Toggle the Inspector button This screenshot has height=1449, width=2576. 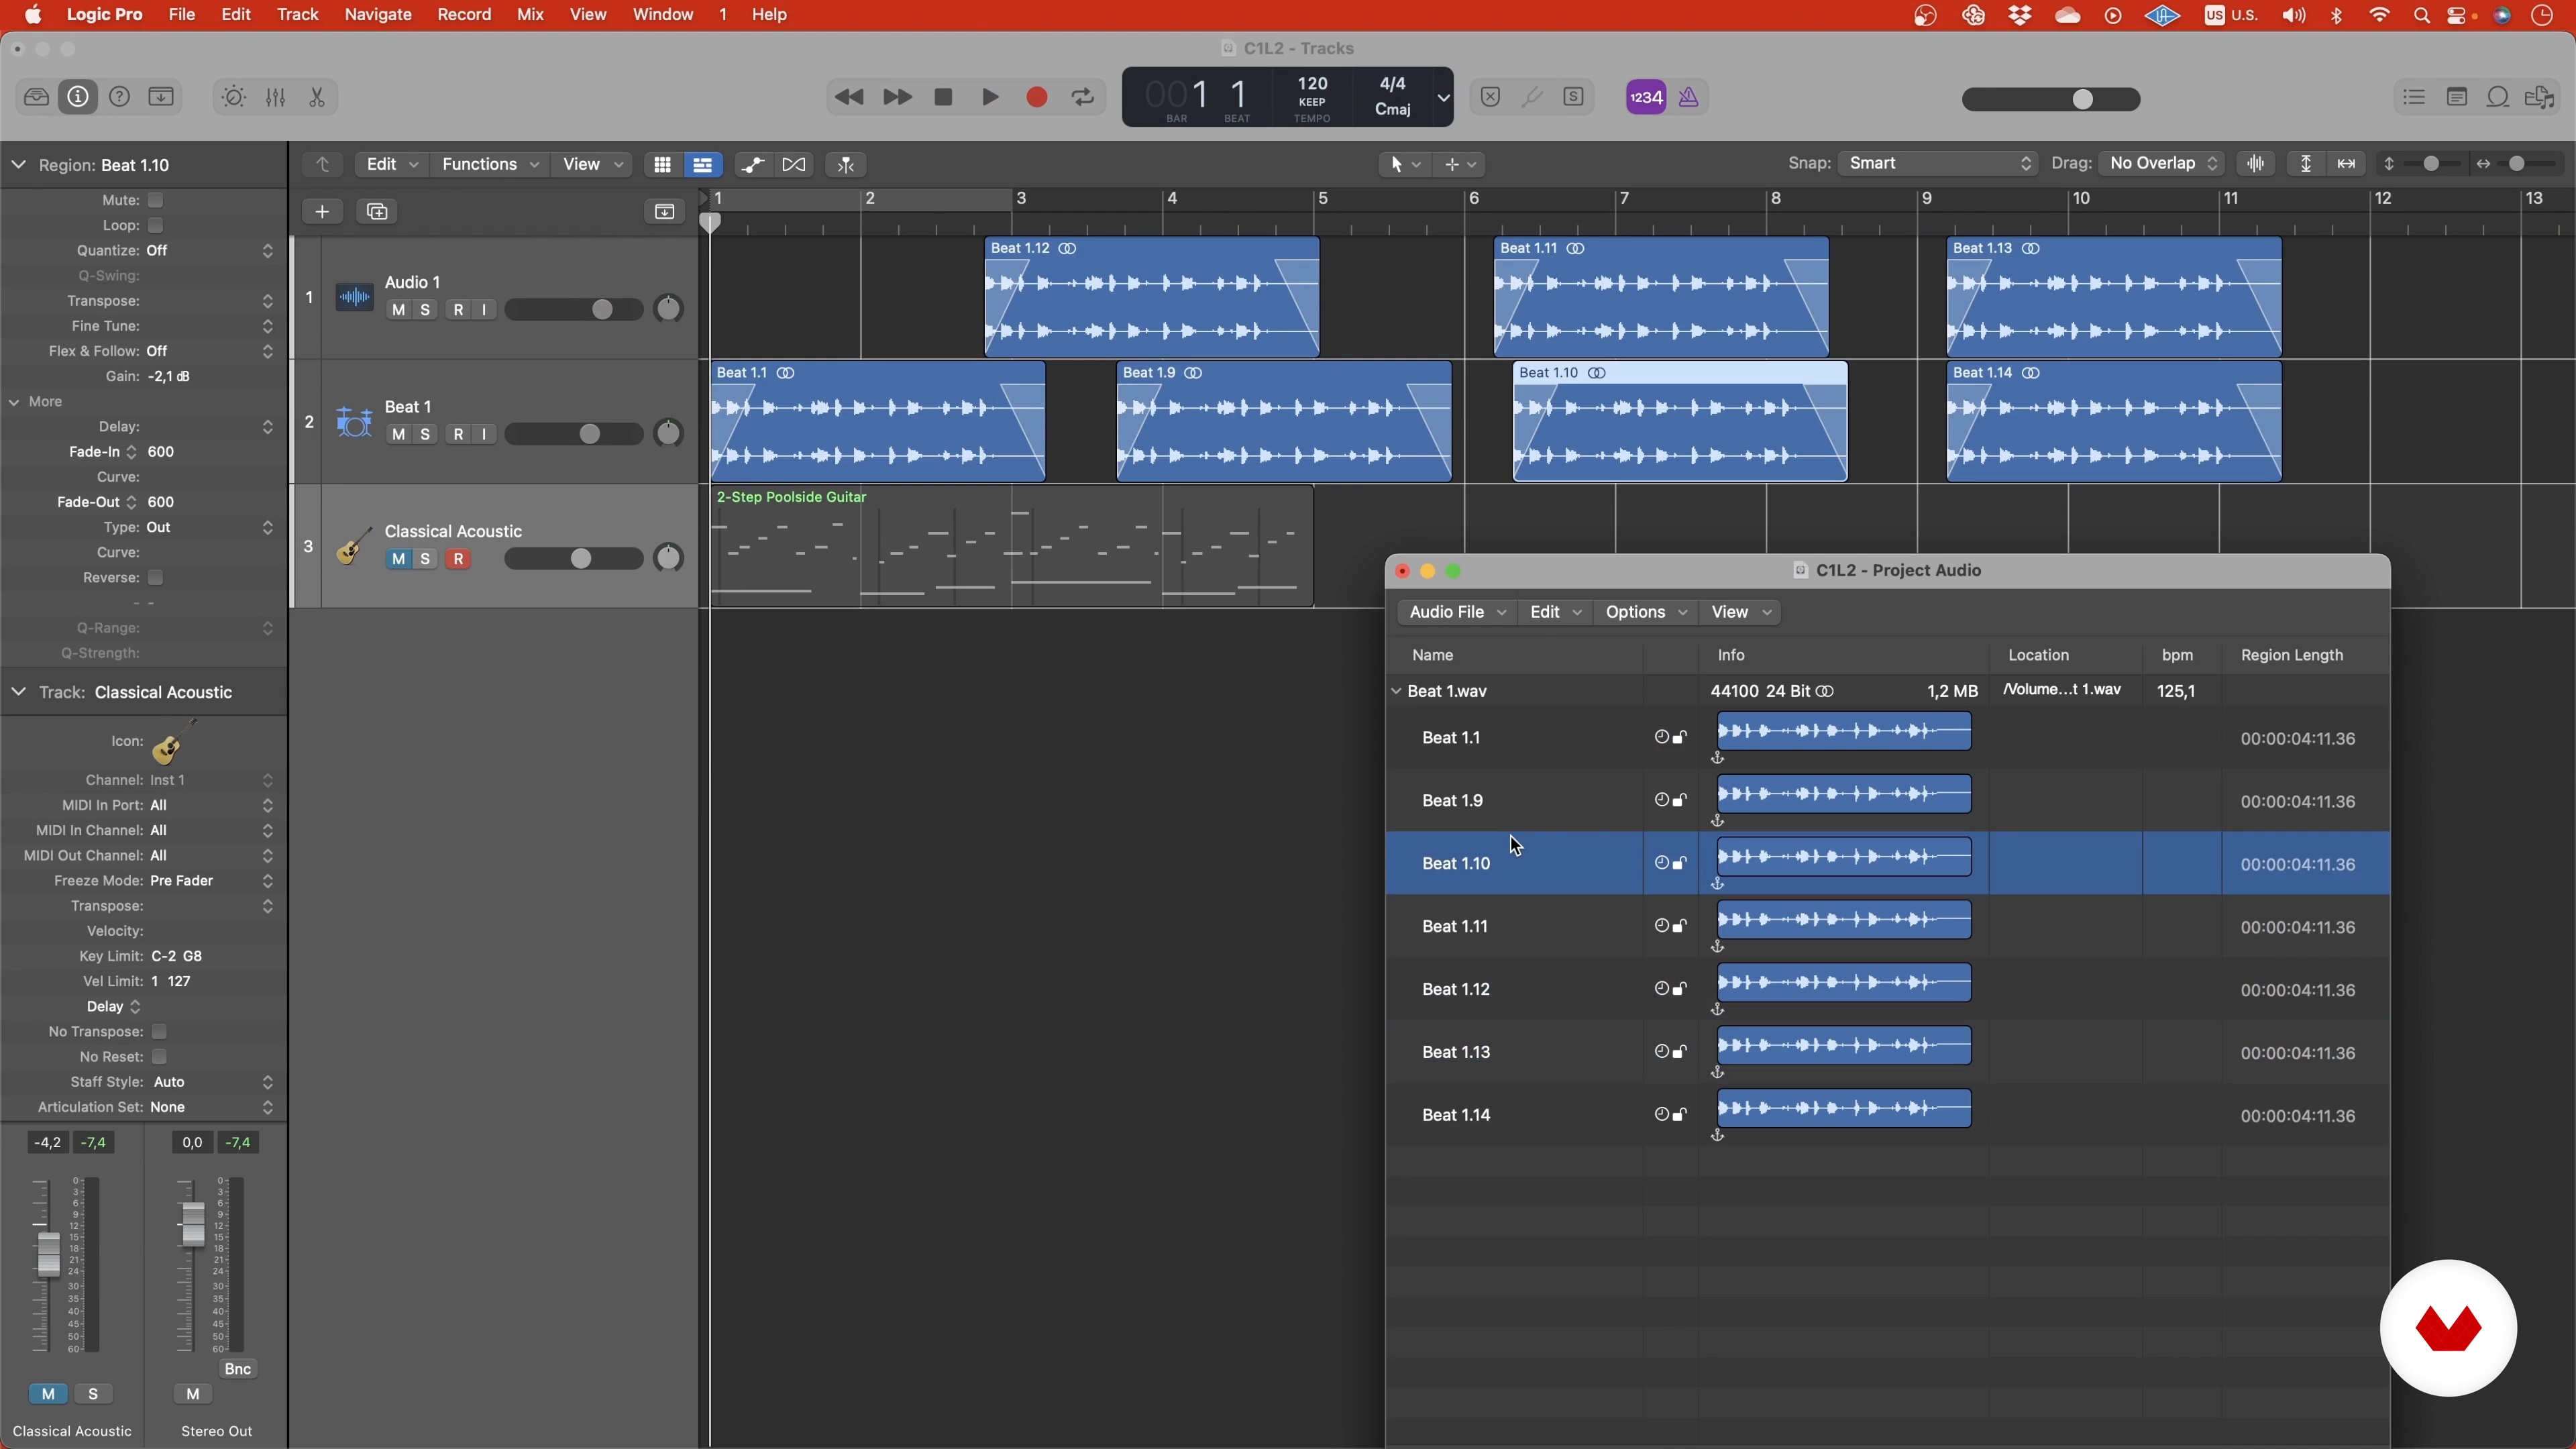(78, 97)
